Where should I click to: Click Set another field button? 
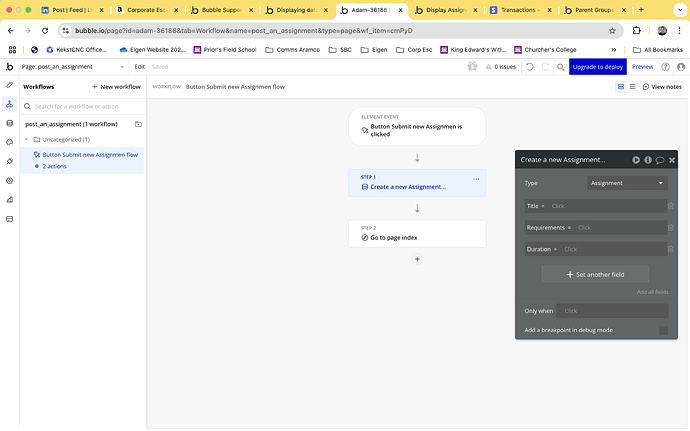595,274
